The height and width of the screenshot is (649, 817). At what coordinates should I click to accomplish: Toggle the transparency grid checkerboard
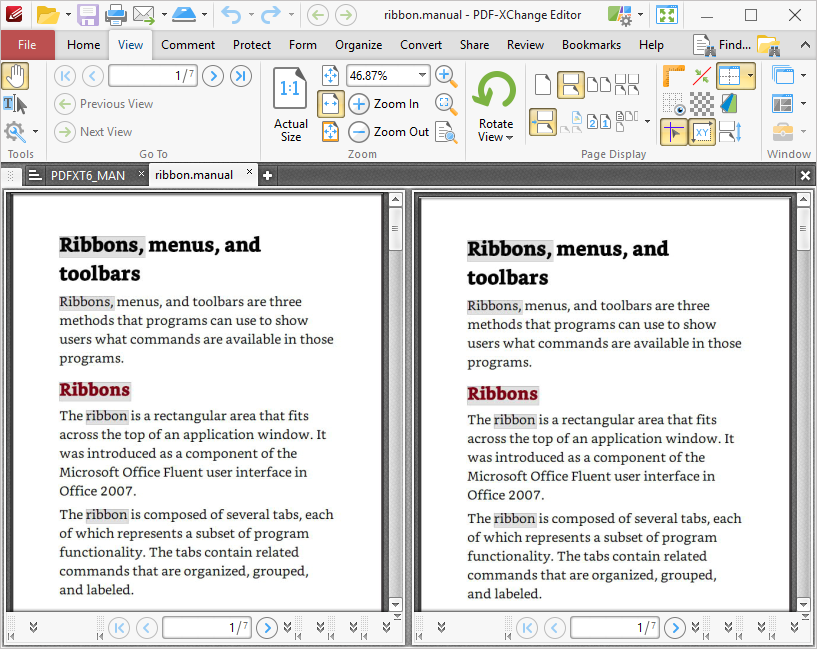[702, 104]
